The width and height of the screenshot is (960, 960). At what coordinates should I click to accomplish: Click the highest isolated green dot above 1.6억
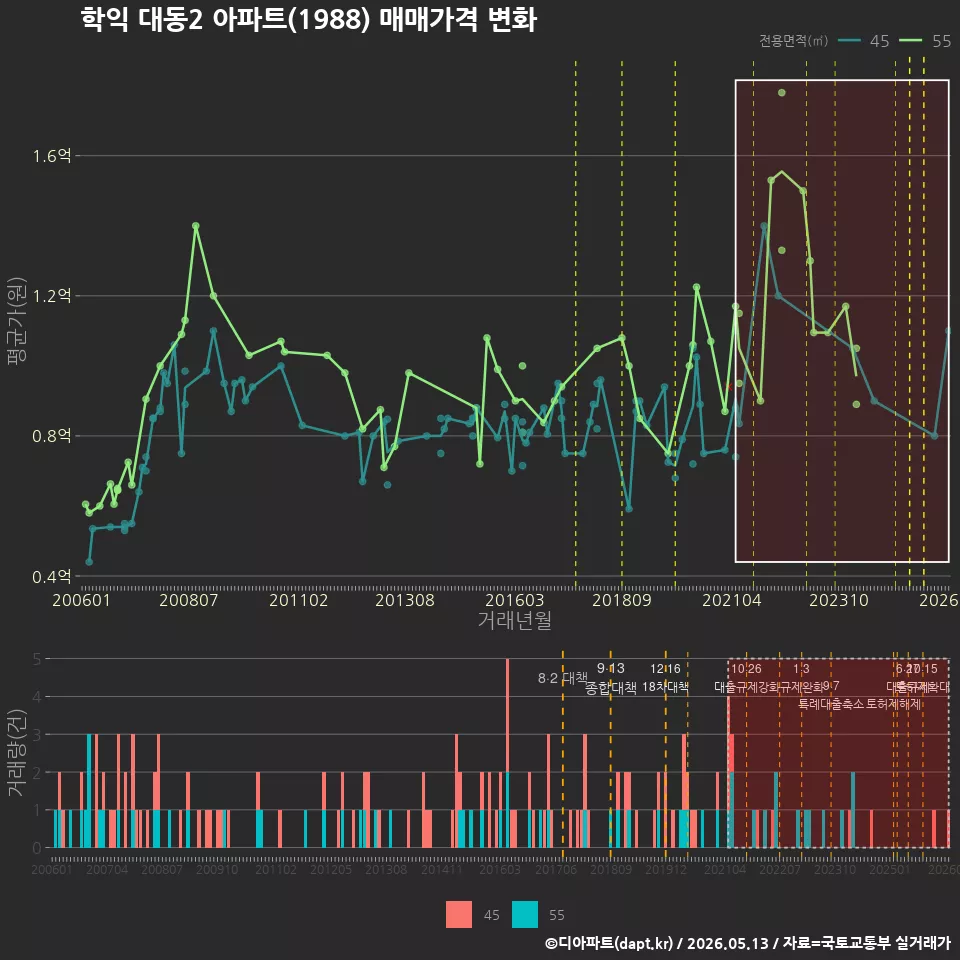782,92
